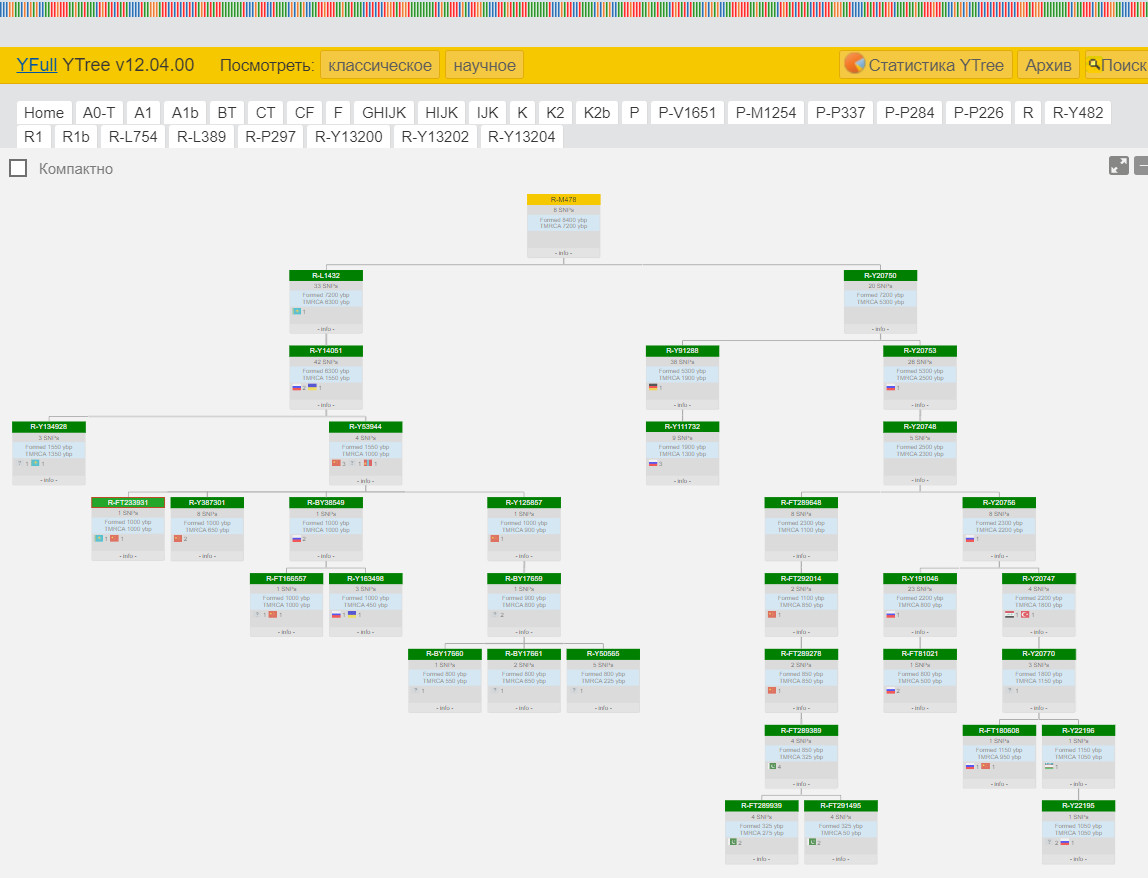This screenshot has width=1148, height=878.
Task: Click the Chinese flag in R-Y387301 node
Action: click(177, 538)
